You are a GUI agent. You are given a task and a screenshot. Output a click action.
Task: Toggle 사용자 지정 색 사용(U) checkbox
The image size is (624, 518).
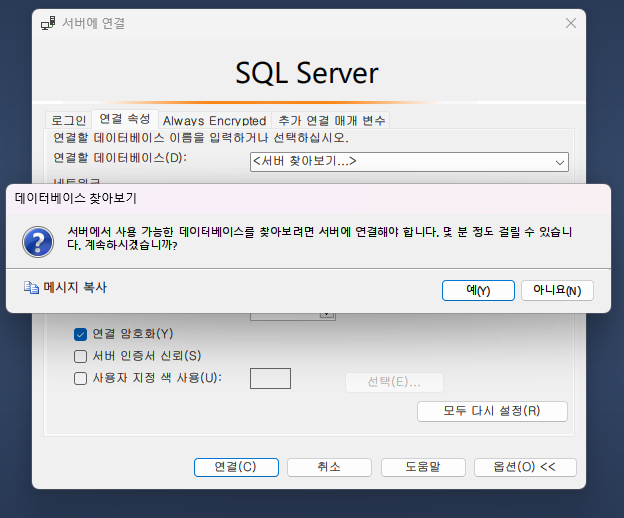click(x=80, y=378)
